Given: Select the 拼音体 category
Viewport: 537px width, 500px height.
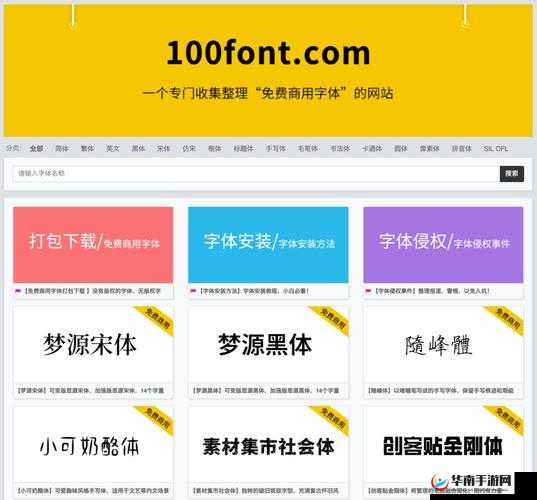Looking at the screenshot, I should coord(462,148).
